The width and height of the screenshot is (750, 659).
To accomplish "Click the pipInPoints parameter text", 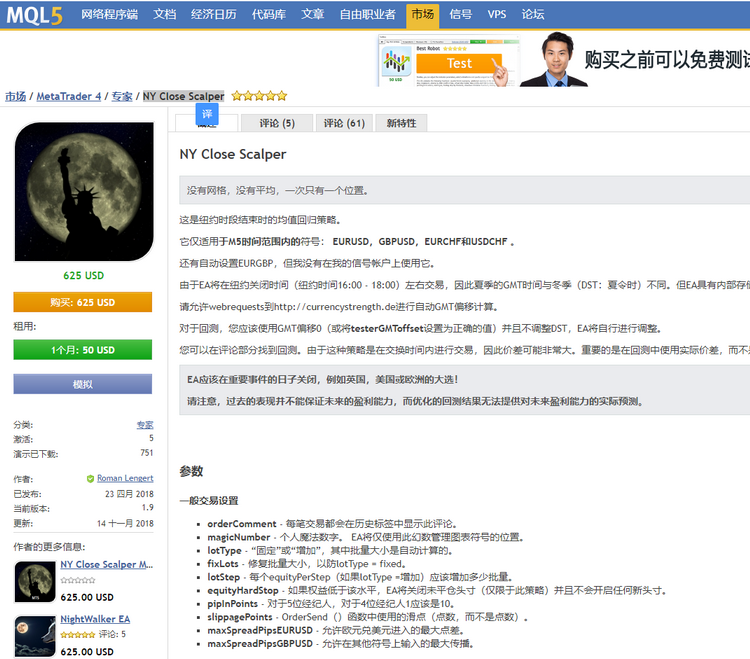I will point(232,604).
